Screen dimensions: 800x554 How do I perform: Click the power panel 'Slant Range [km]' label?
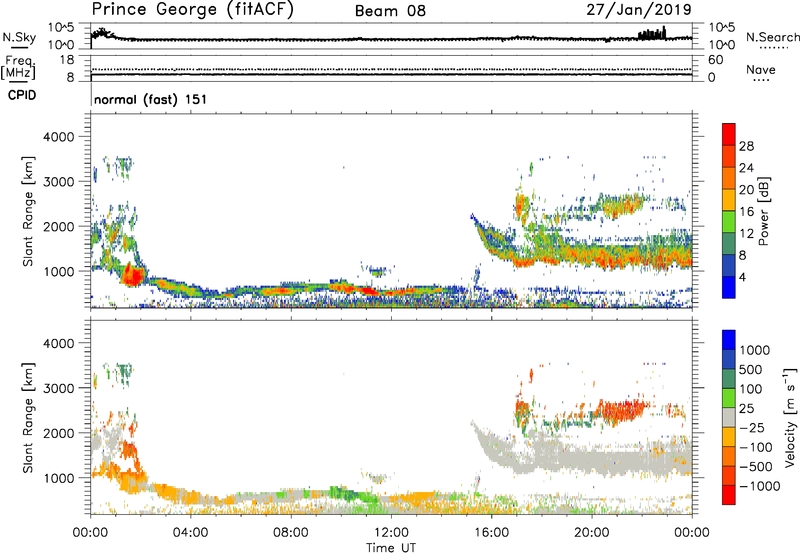28,211
